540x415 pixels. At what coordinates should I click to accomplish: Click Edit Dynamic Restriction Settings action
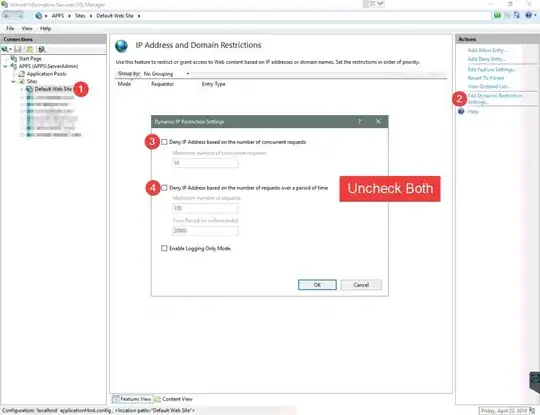495,98
